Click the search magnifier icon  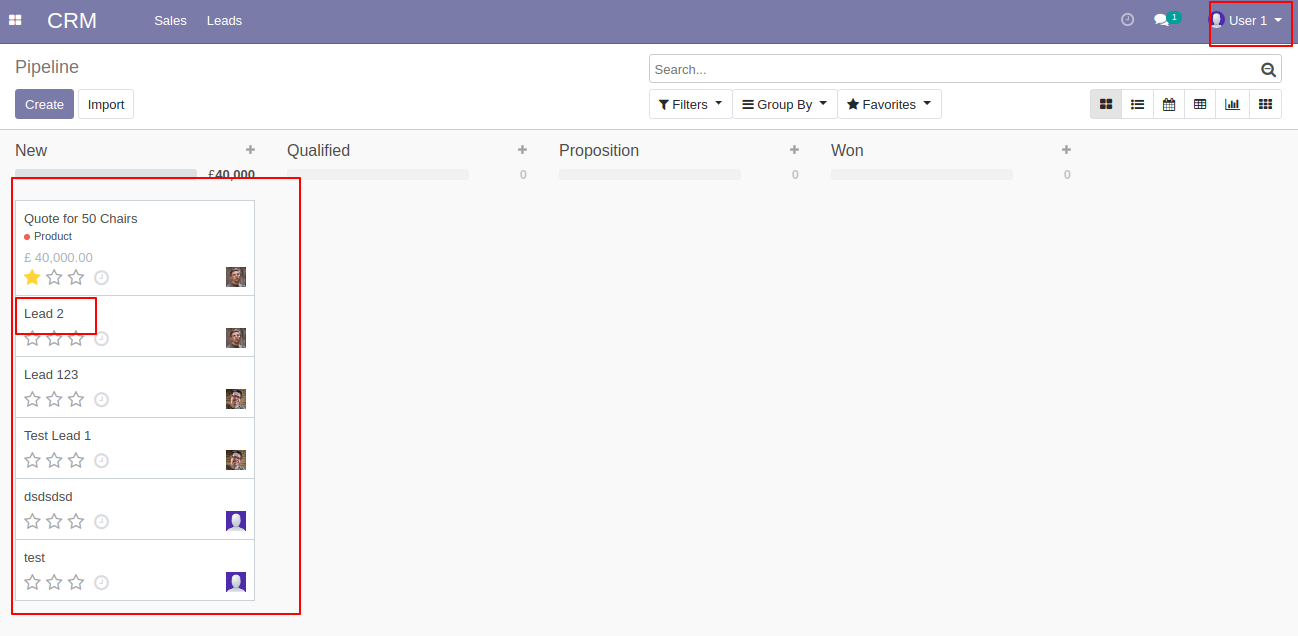(x=1268, y=69)
